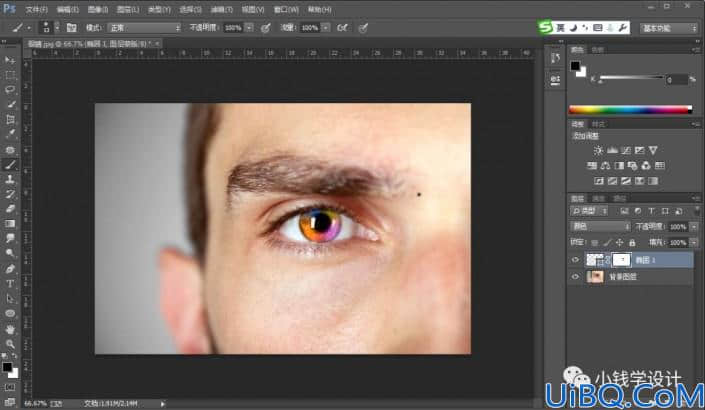Open the layer opacity dropdown arrow
Screen dimensions: 705x410
click(x=693, y=227)
